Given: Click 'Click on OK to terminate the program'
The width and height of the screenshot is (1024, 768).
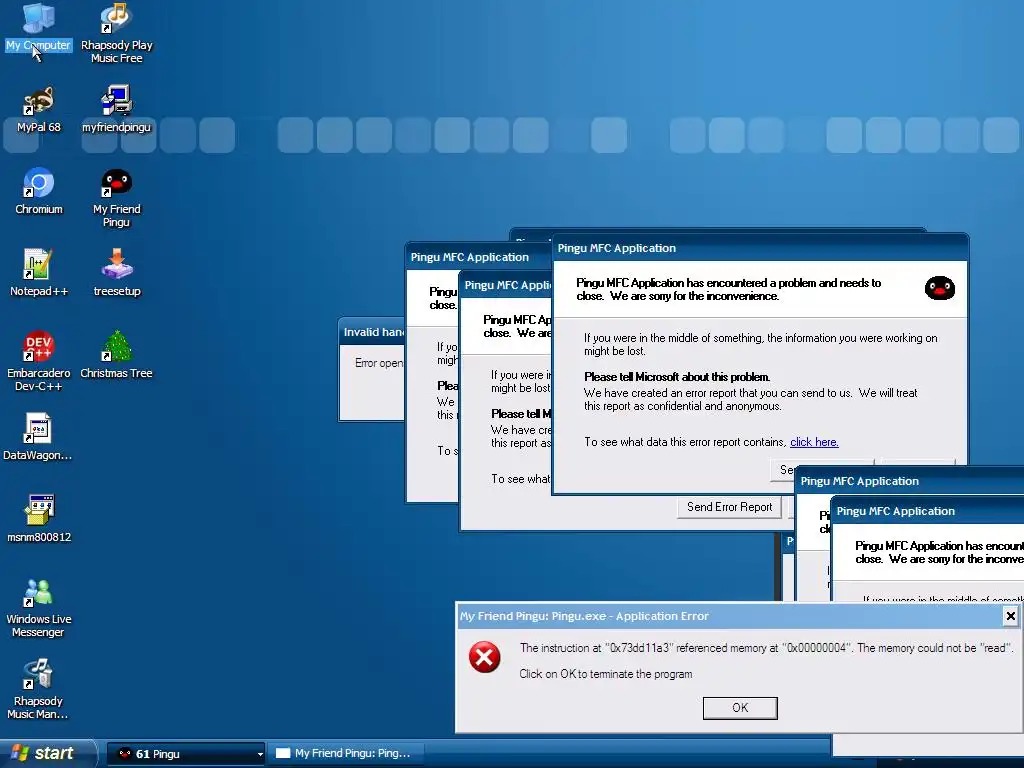Looking at the screenshot, I should [x=605, y=674].
